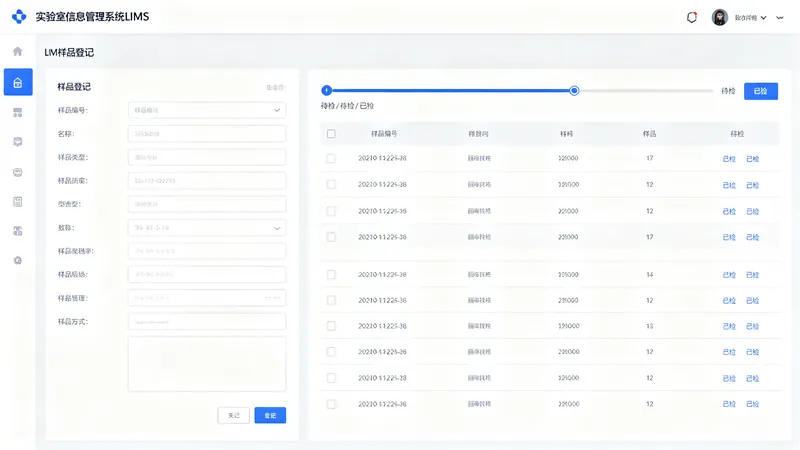The height and width of the screenshot is (450, 800).
Task: Click the count cell showing 13
Action: point(649,326)
